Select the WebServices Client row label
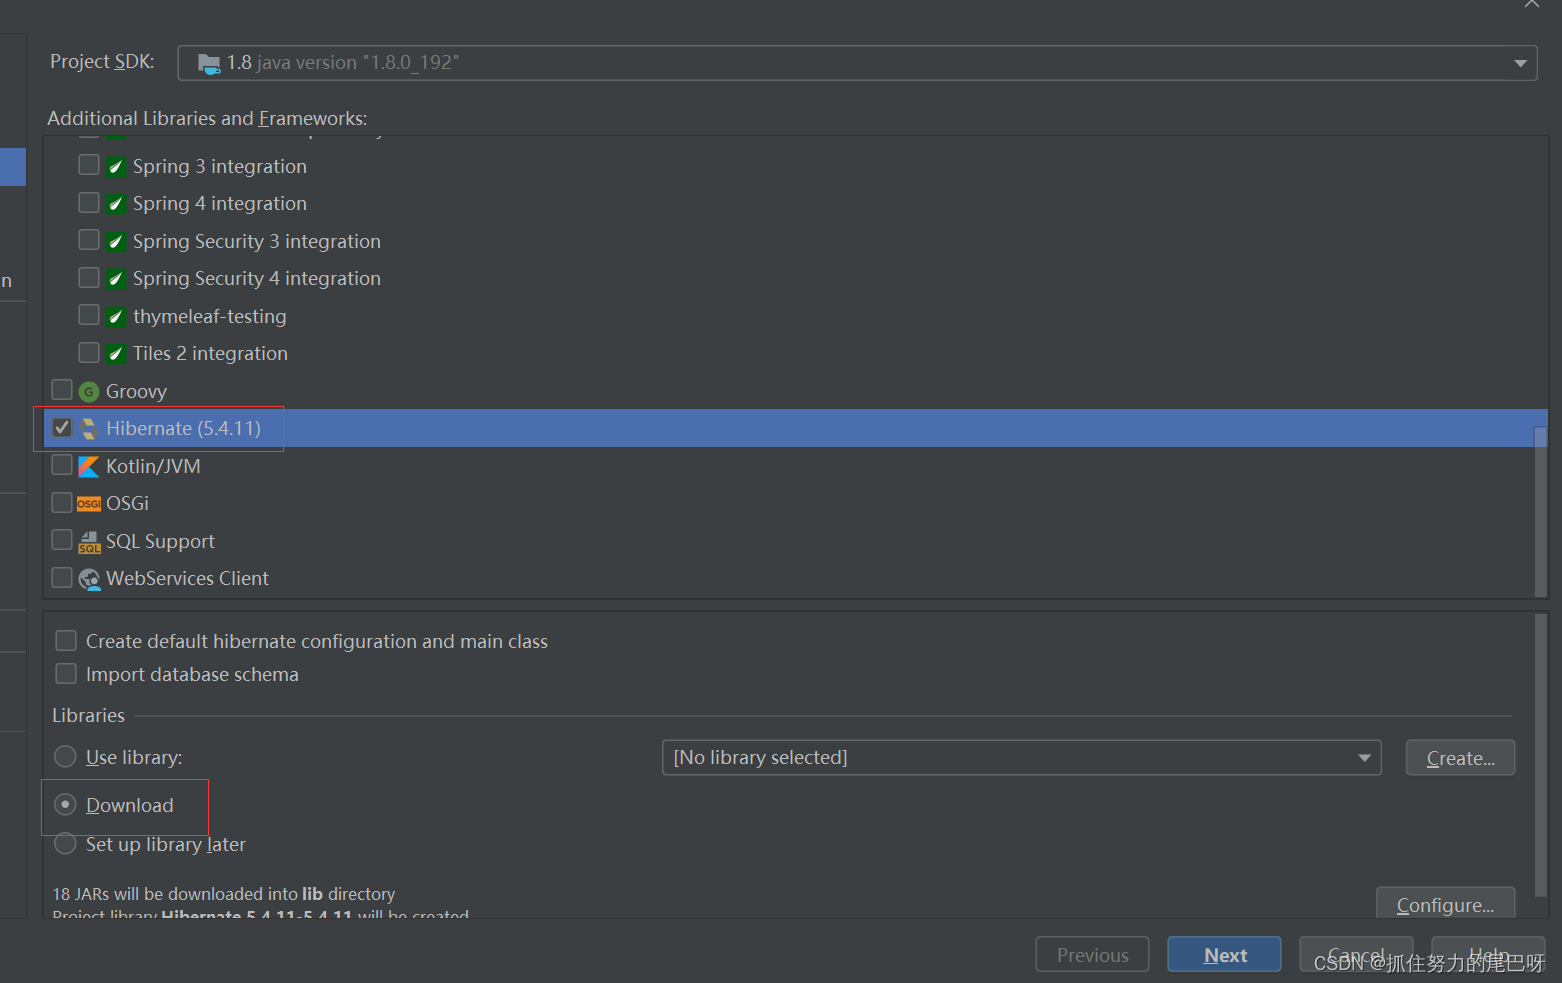The height and width of the screenshot is (983, 1562). (187, 579)
